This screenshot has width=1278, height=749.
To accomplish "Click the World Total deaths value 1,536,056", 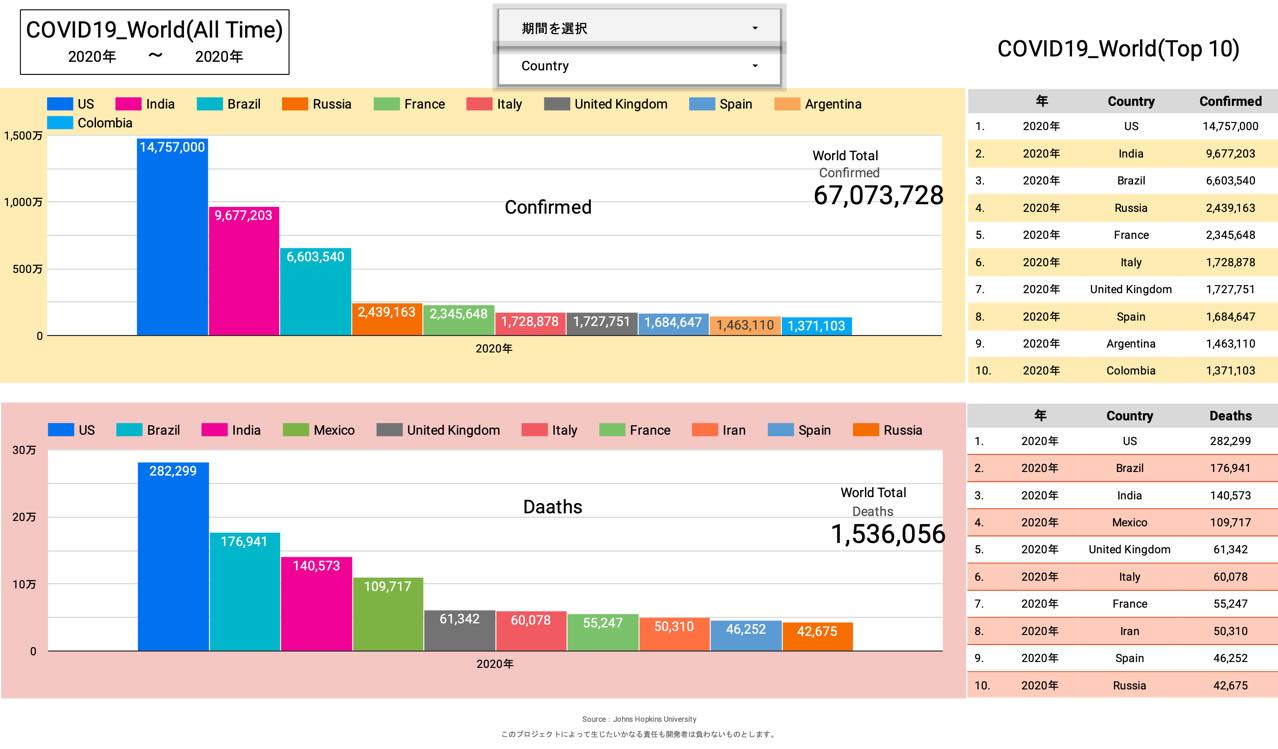I will [887, 535].
